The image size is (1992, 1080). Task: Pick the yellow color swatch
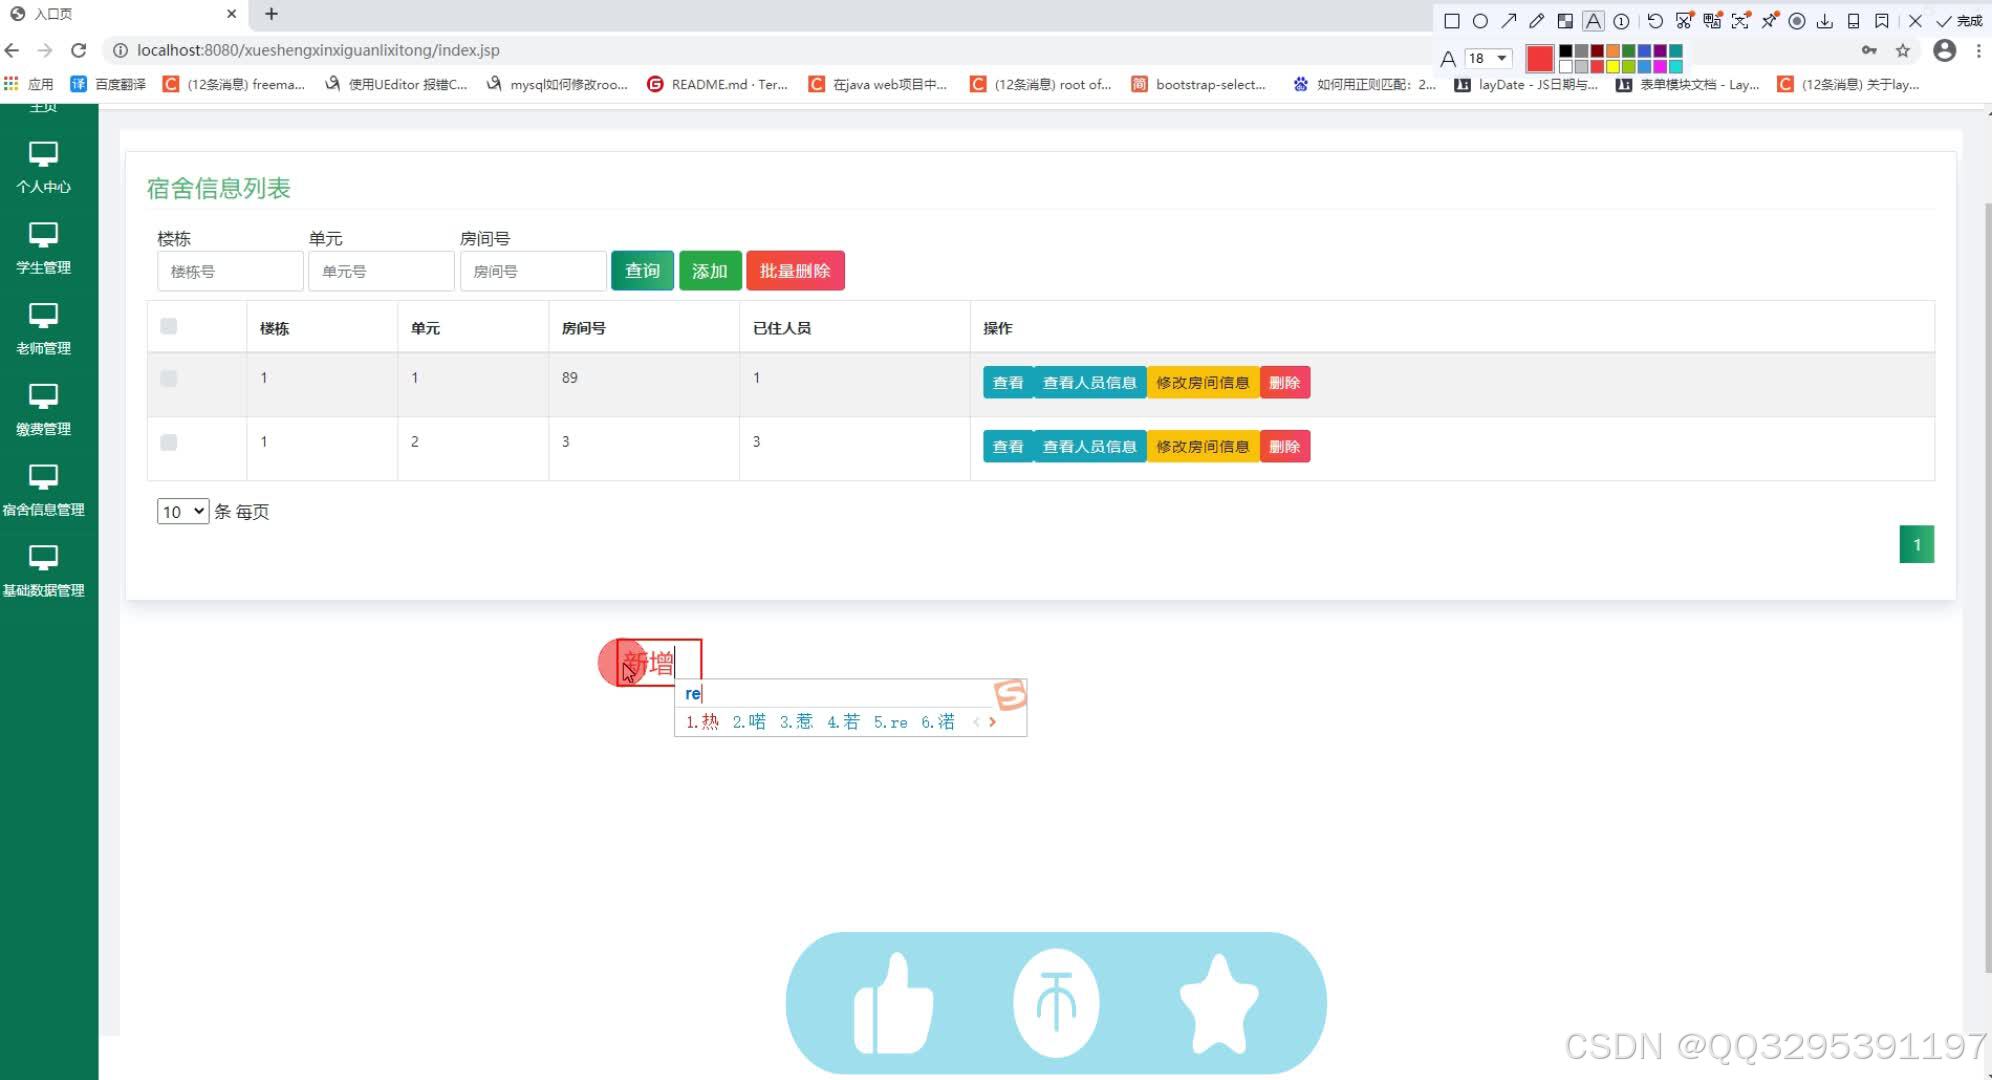(x=1613, y=66)
